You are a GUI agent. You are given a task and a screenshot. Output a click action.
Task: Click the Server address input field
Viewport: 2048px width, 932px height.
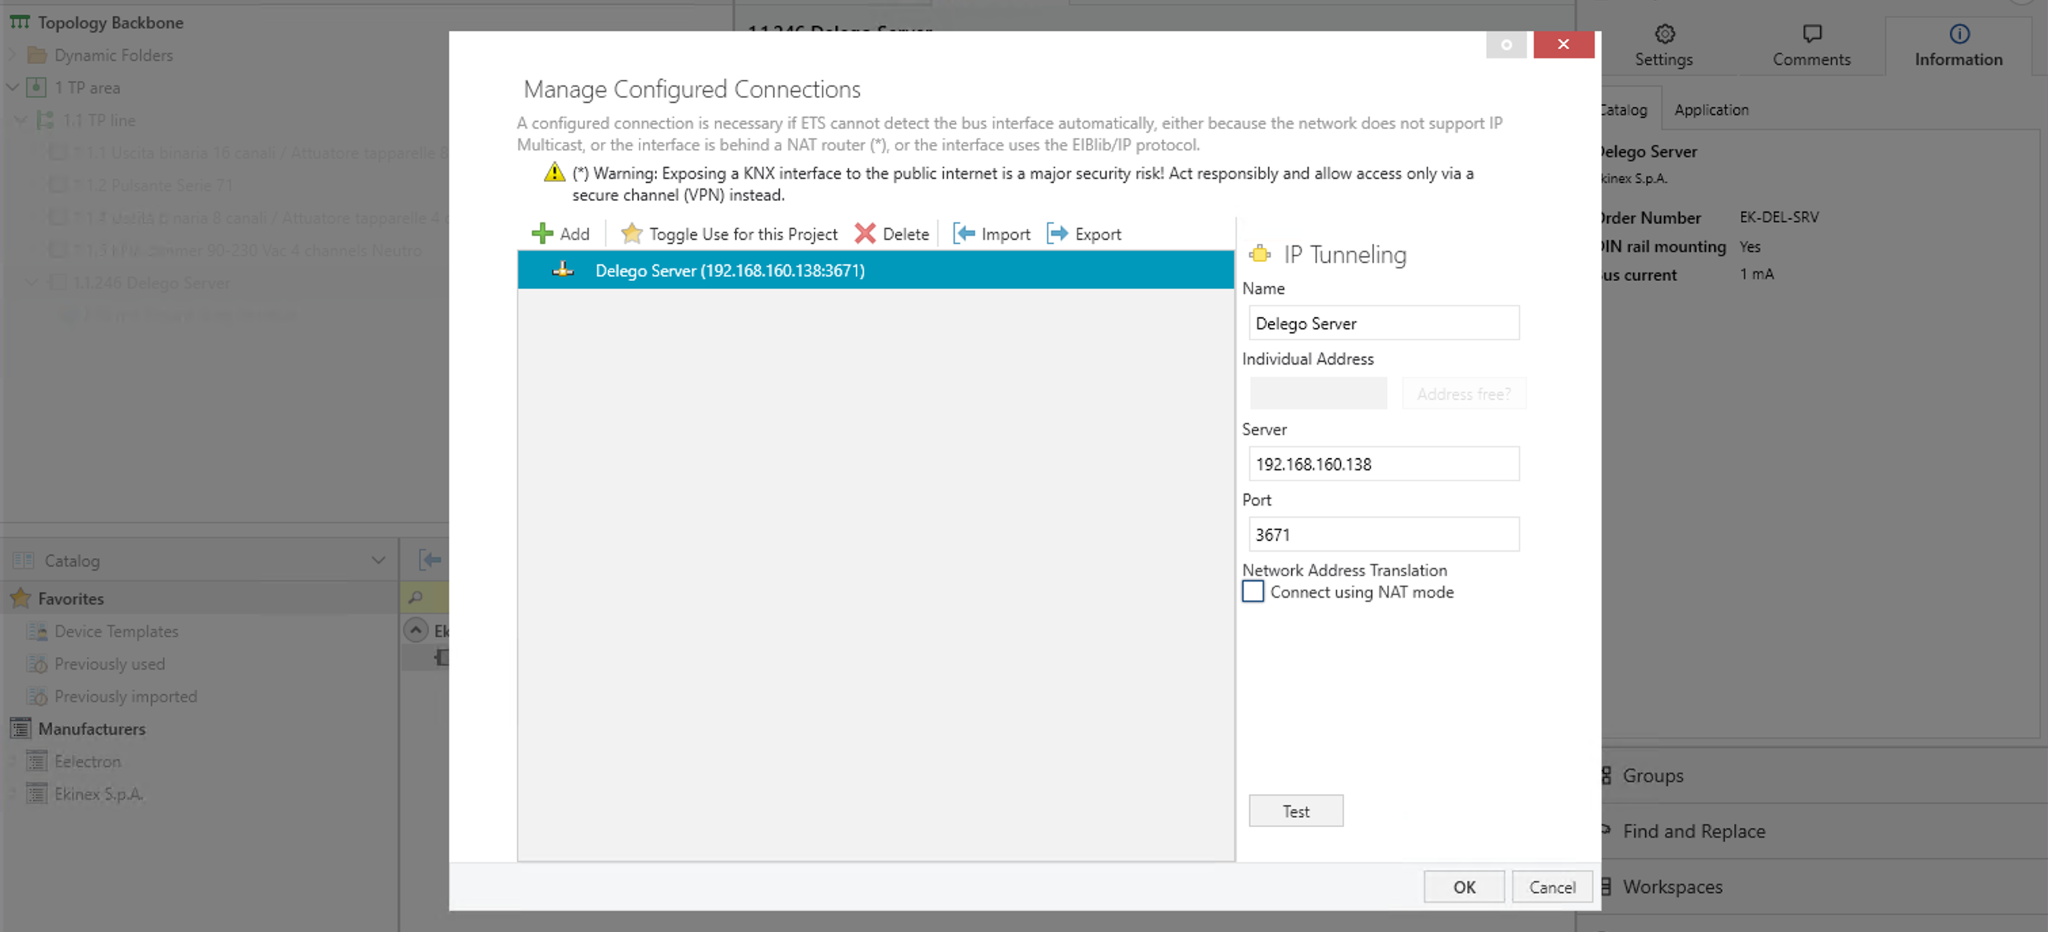tap(1384, 464)
